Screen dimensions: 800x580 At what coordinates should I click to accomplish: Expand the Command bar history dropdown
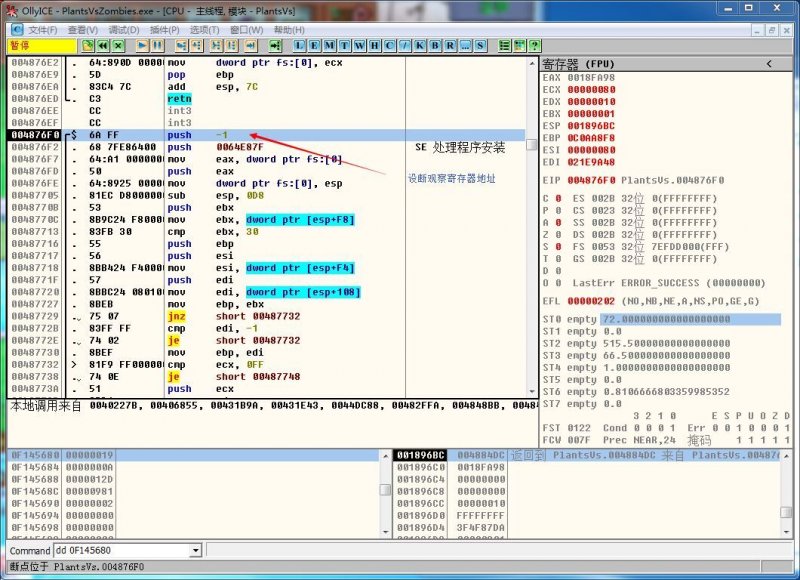(x=196, y=550)
